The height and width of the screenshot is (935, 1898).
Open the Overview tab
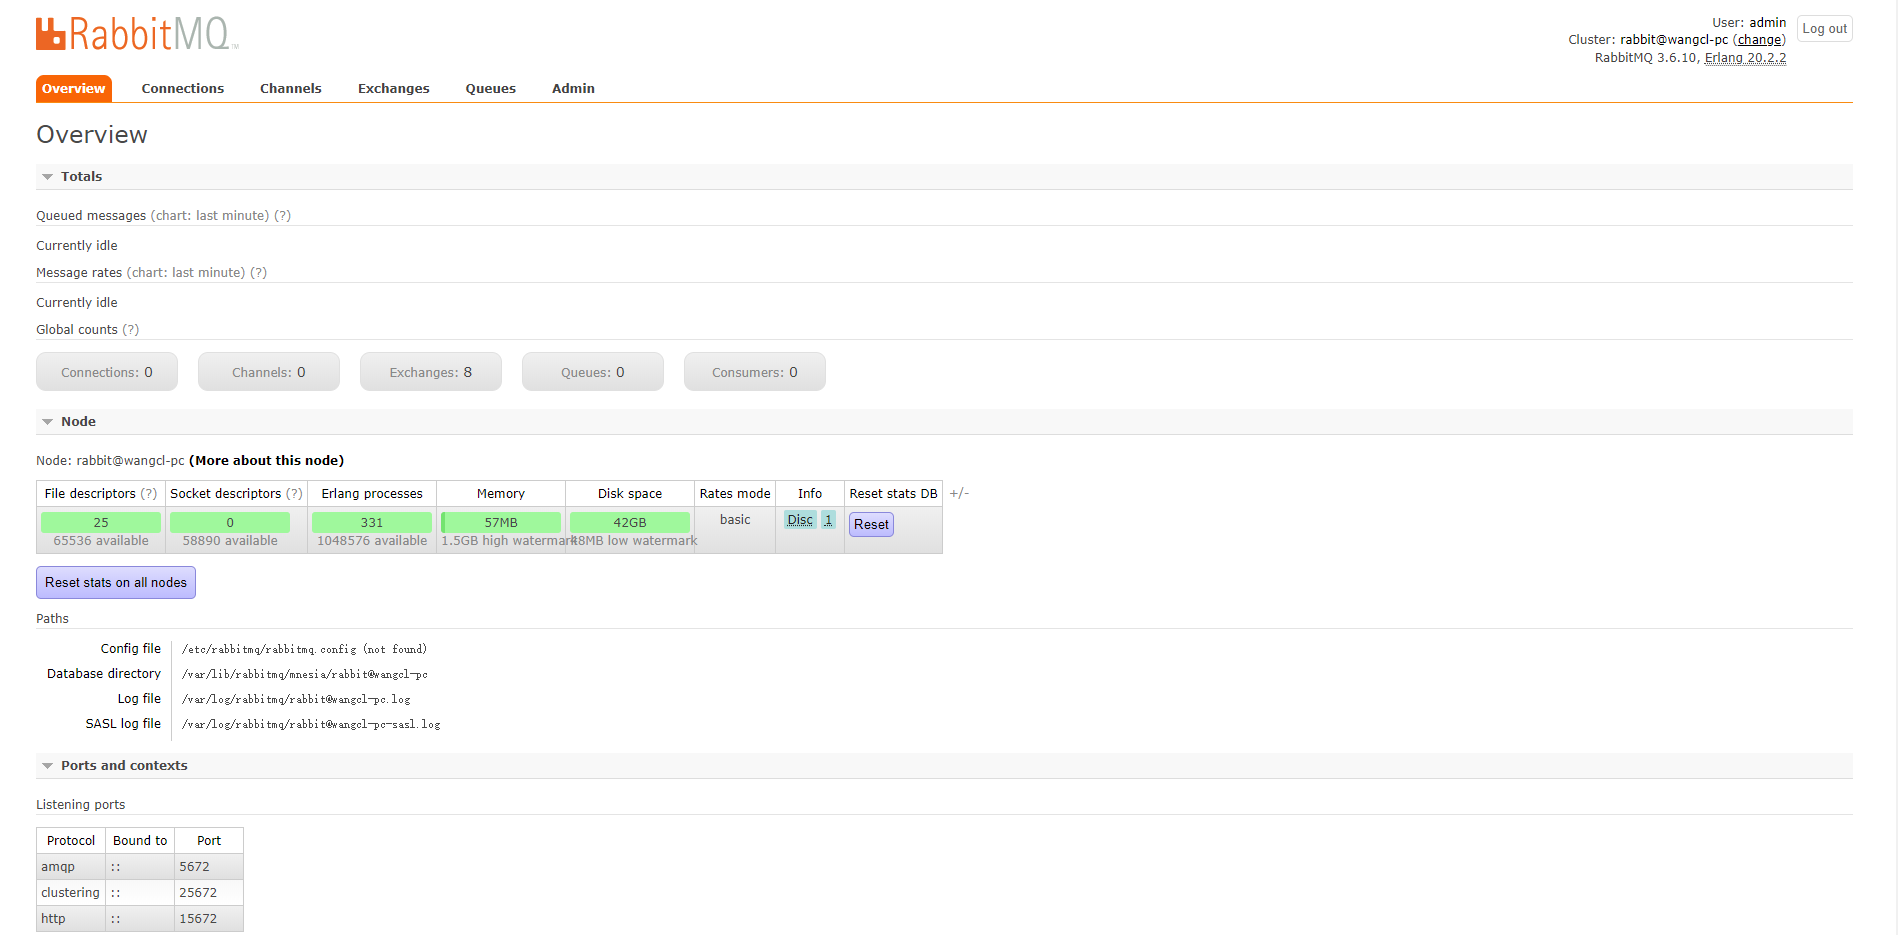coord(73,89)
